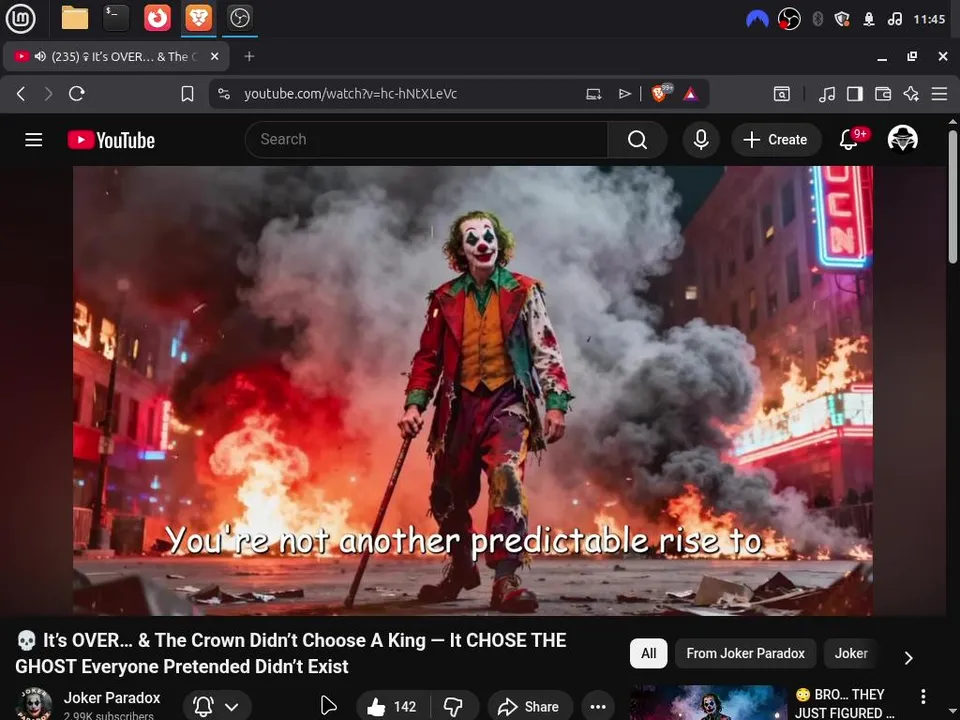The width and height of the screenshot is (960, 720).
Task: Select the From Joker Paradox chip
Action: [x=745, y=653]
